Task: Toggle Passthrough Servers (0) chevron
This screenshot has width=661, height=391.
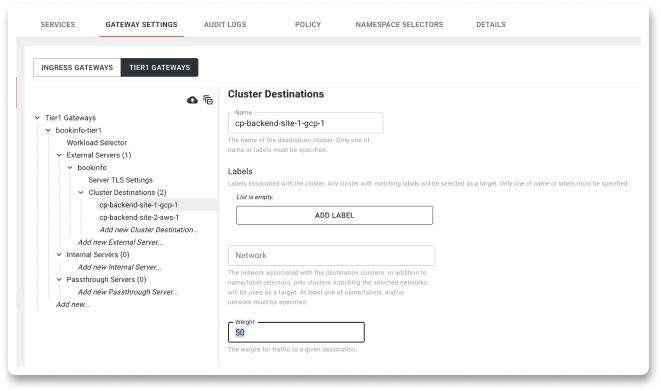Action: tap(59, 279)
